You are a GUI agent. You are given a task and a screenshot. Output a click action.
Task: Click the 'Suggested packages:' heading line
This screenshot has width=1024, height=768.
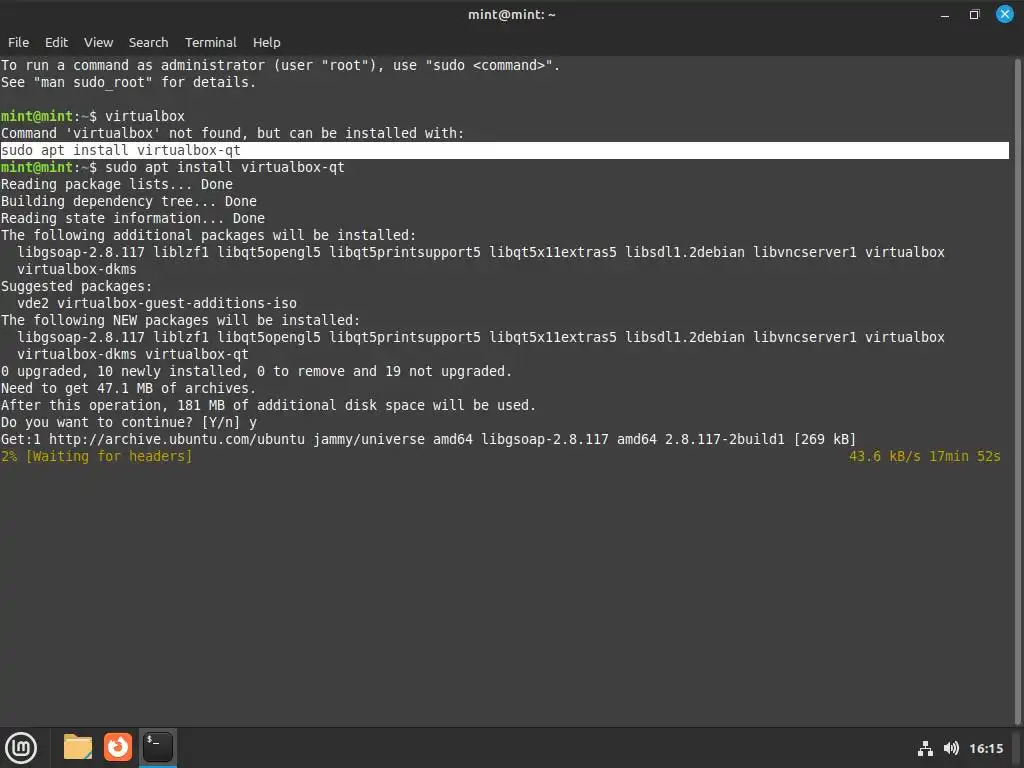[76, 286]
